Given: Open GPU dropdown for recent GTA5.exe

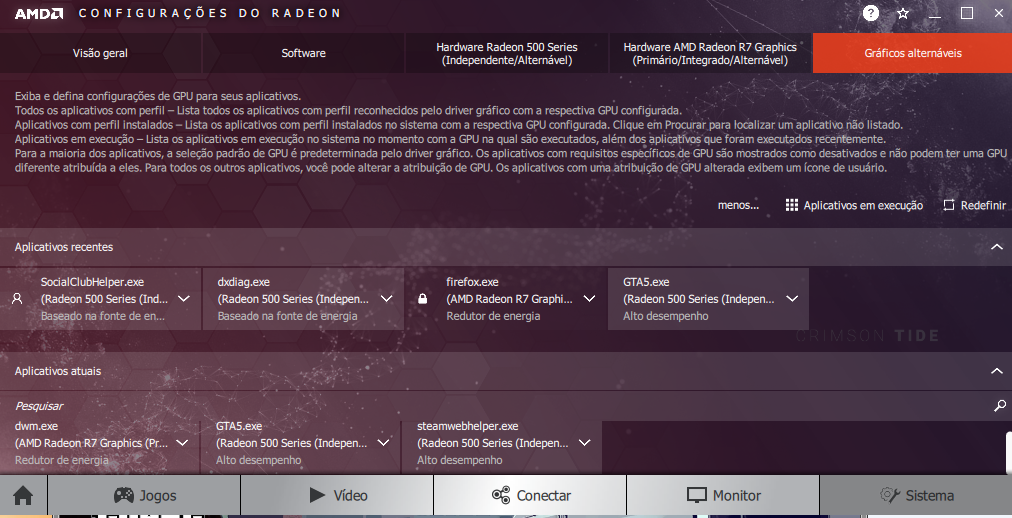Looking at the screenshot, I should pyautogui.click(x=792, y=299).
